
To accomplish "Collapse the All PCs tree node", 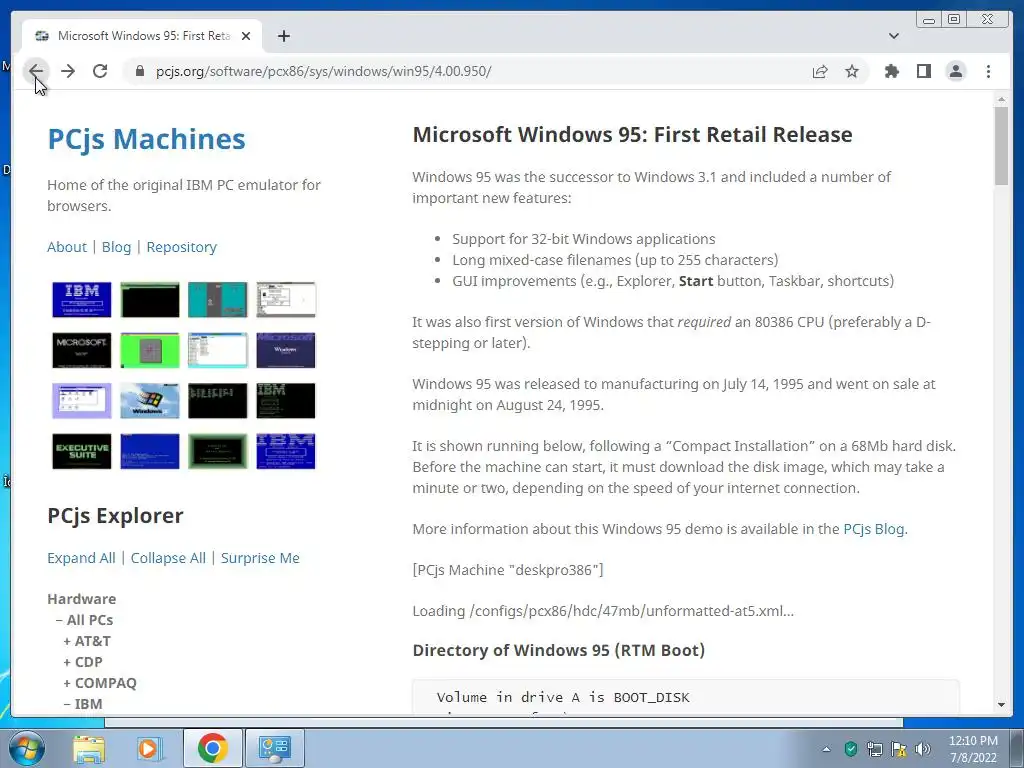I will [84, 620].
